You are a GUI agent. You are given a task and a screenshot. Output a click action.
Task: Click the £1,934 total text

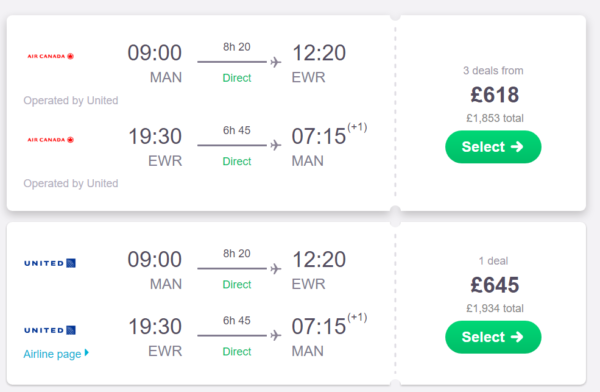pyautogui.click(x=495, y=308)
